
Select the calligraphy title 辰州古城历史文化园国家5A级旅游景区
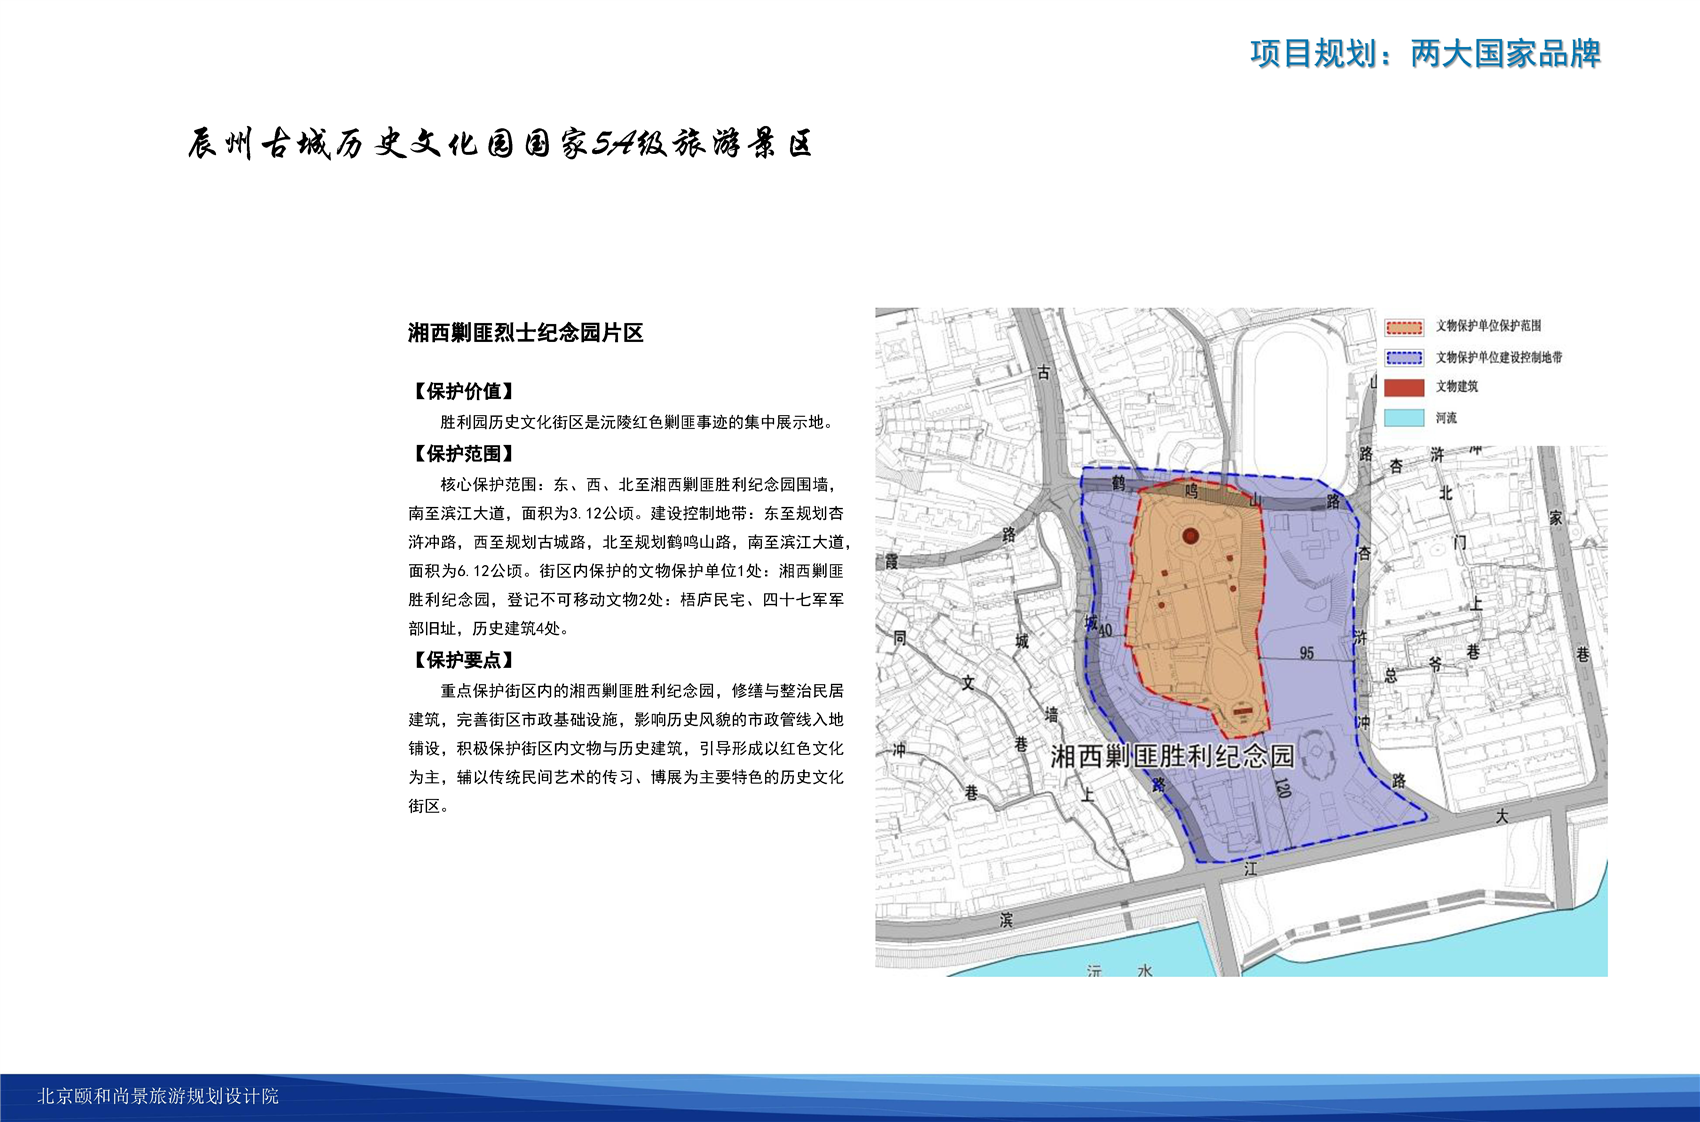click(499, 144)
